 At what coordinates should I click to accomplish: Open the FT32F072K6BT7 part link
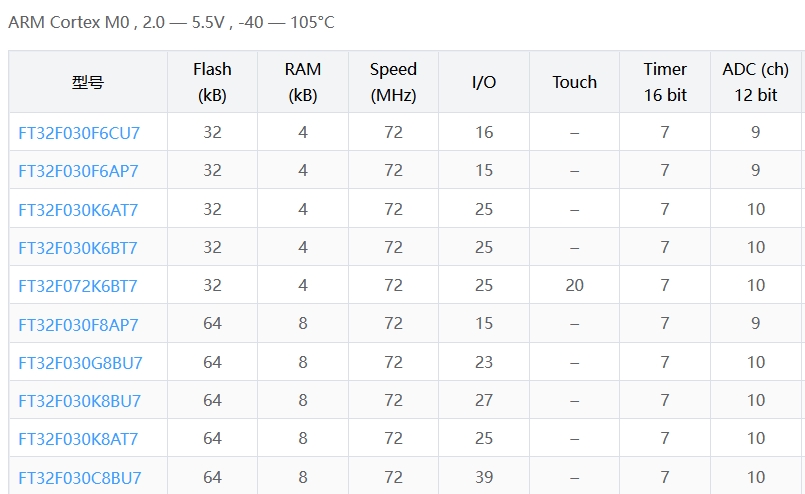tap(78, 286)
